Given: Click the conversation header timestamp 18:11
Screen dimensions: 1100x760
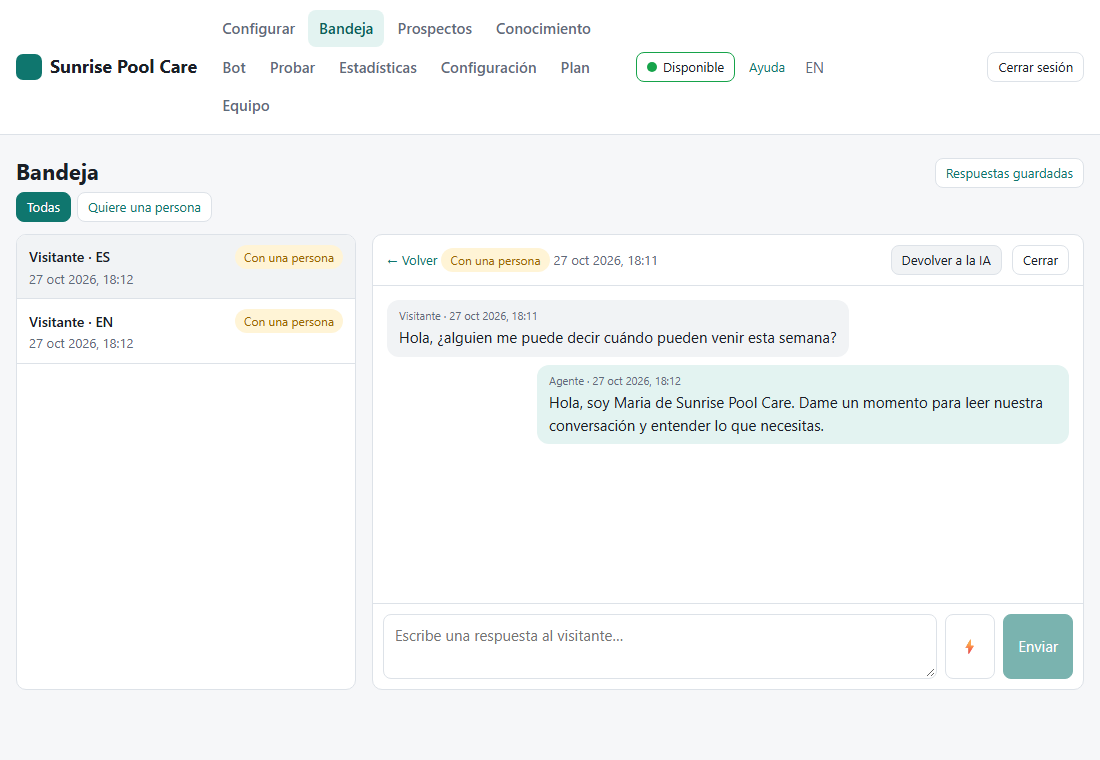Looking at the screenshot, I should pos(605,260).
